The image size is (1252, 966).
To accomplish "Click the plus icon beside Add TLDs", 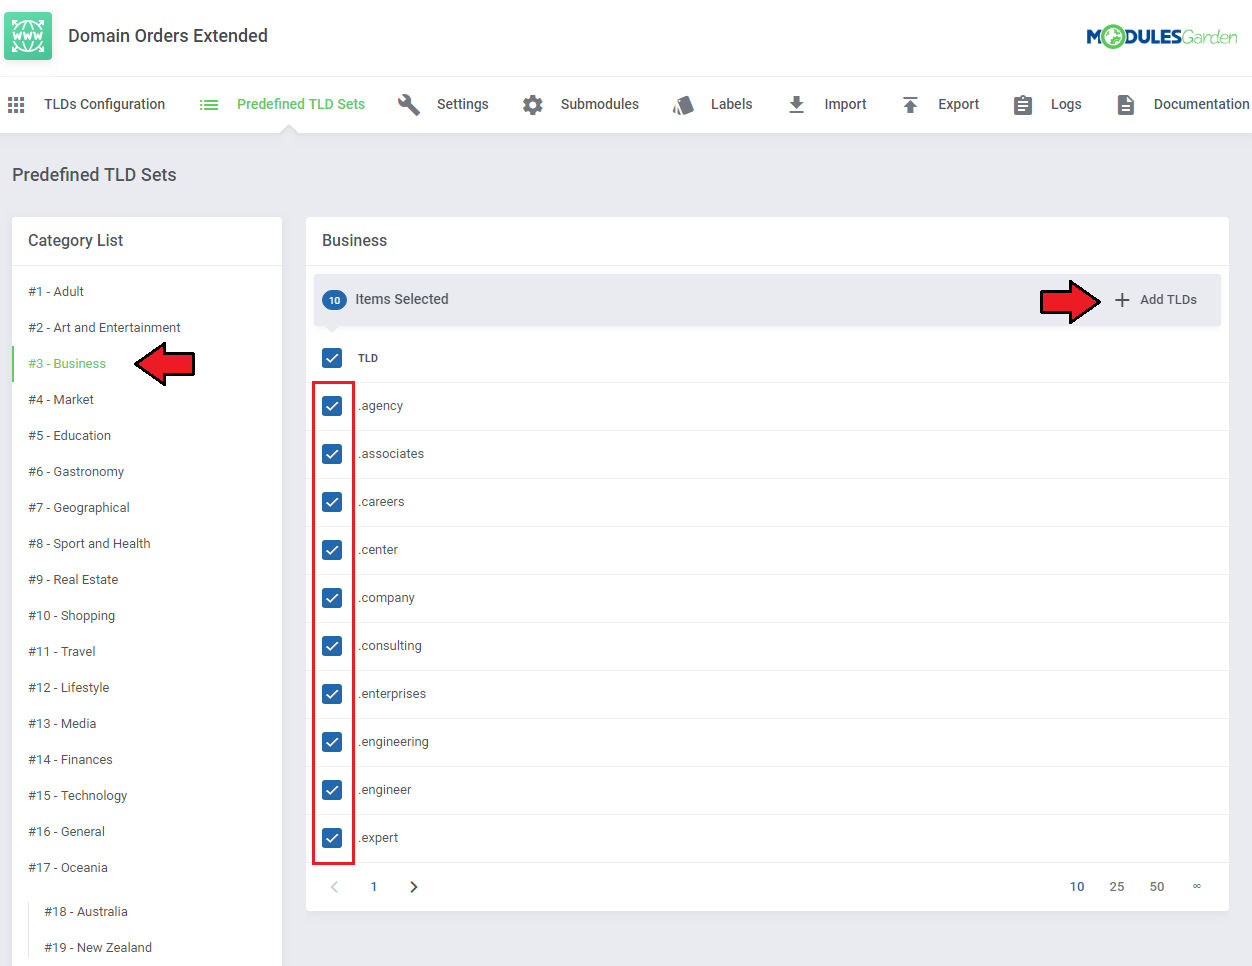I will [1122, 300].
